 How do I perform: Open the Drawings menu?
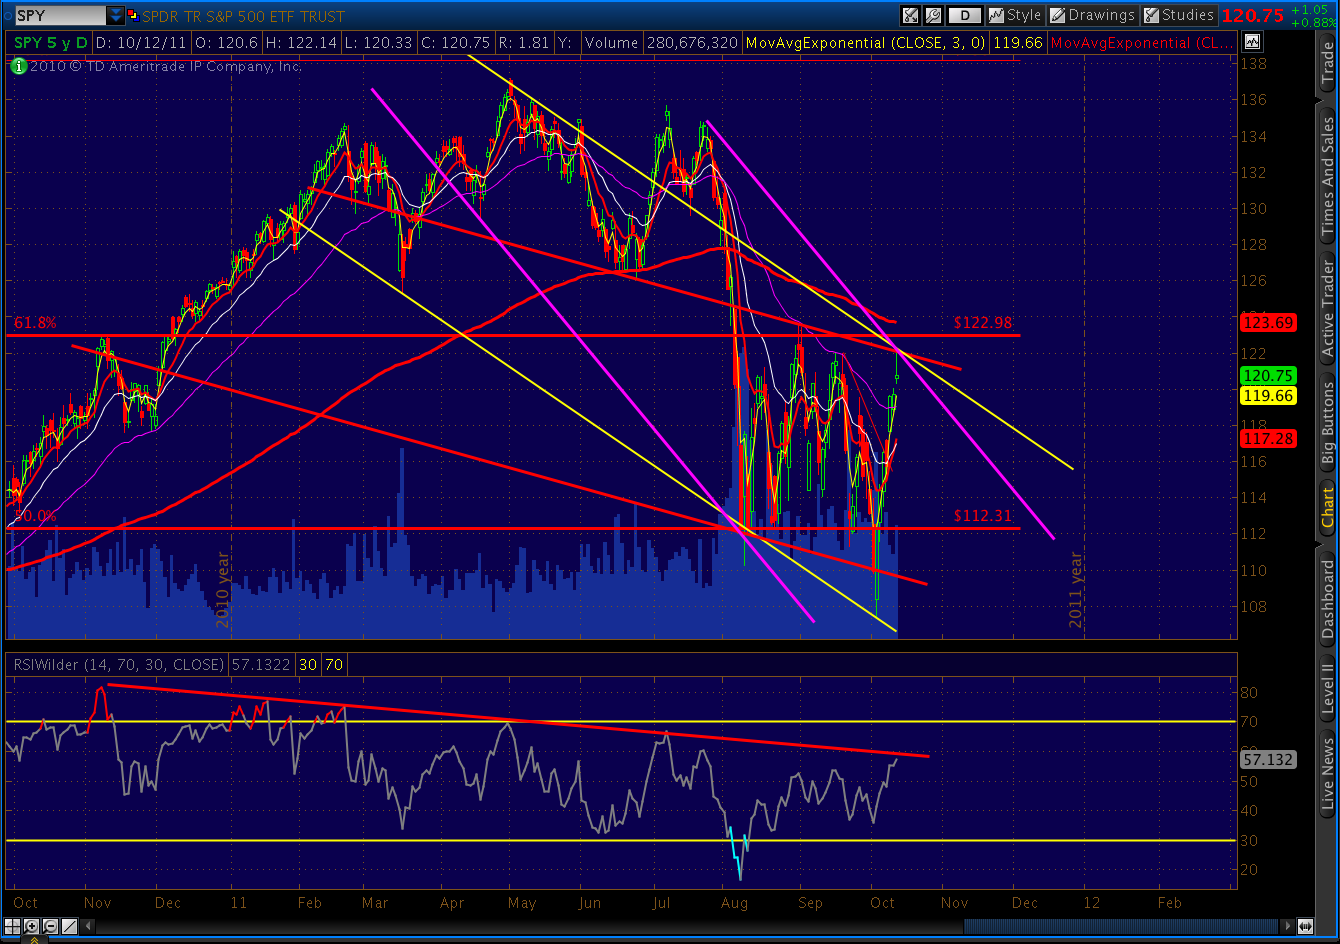click(1092, 15)
